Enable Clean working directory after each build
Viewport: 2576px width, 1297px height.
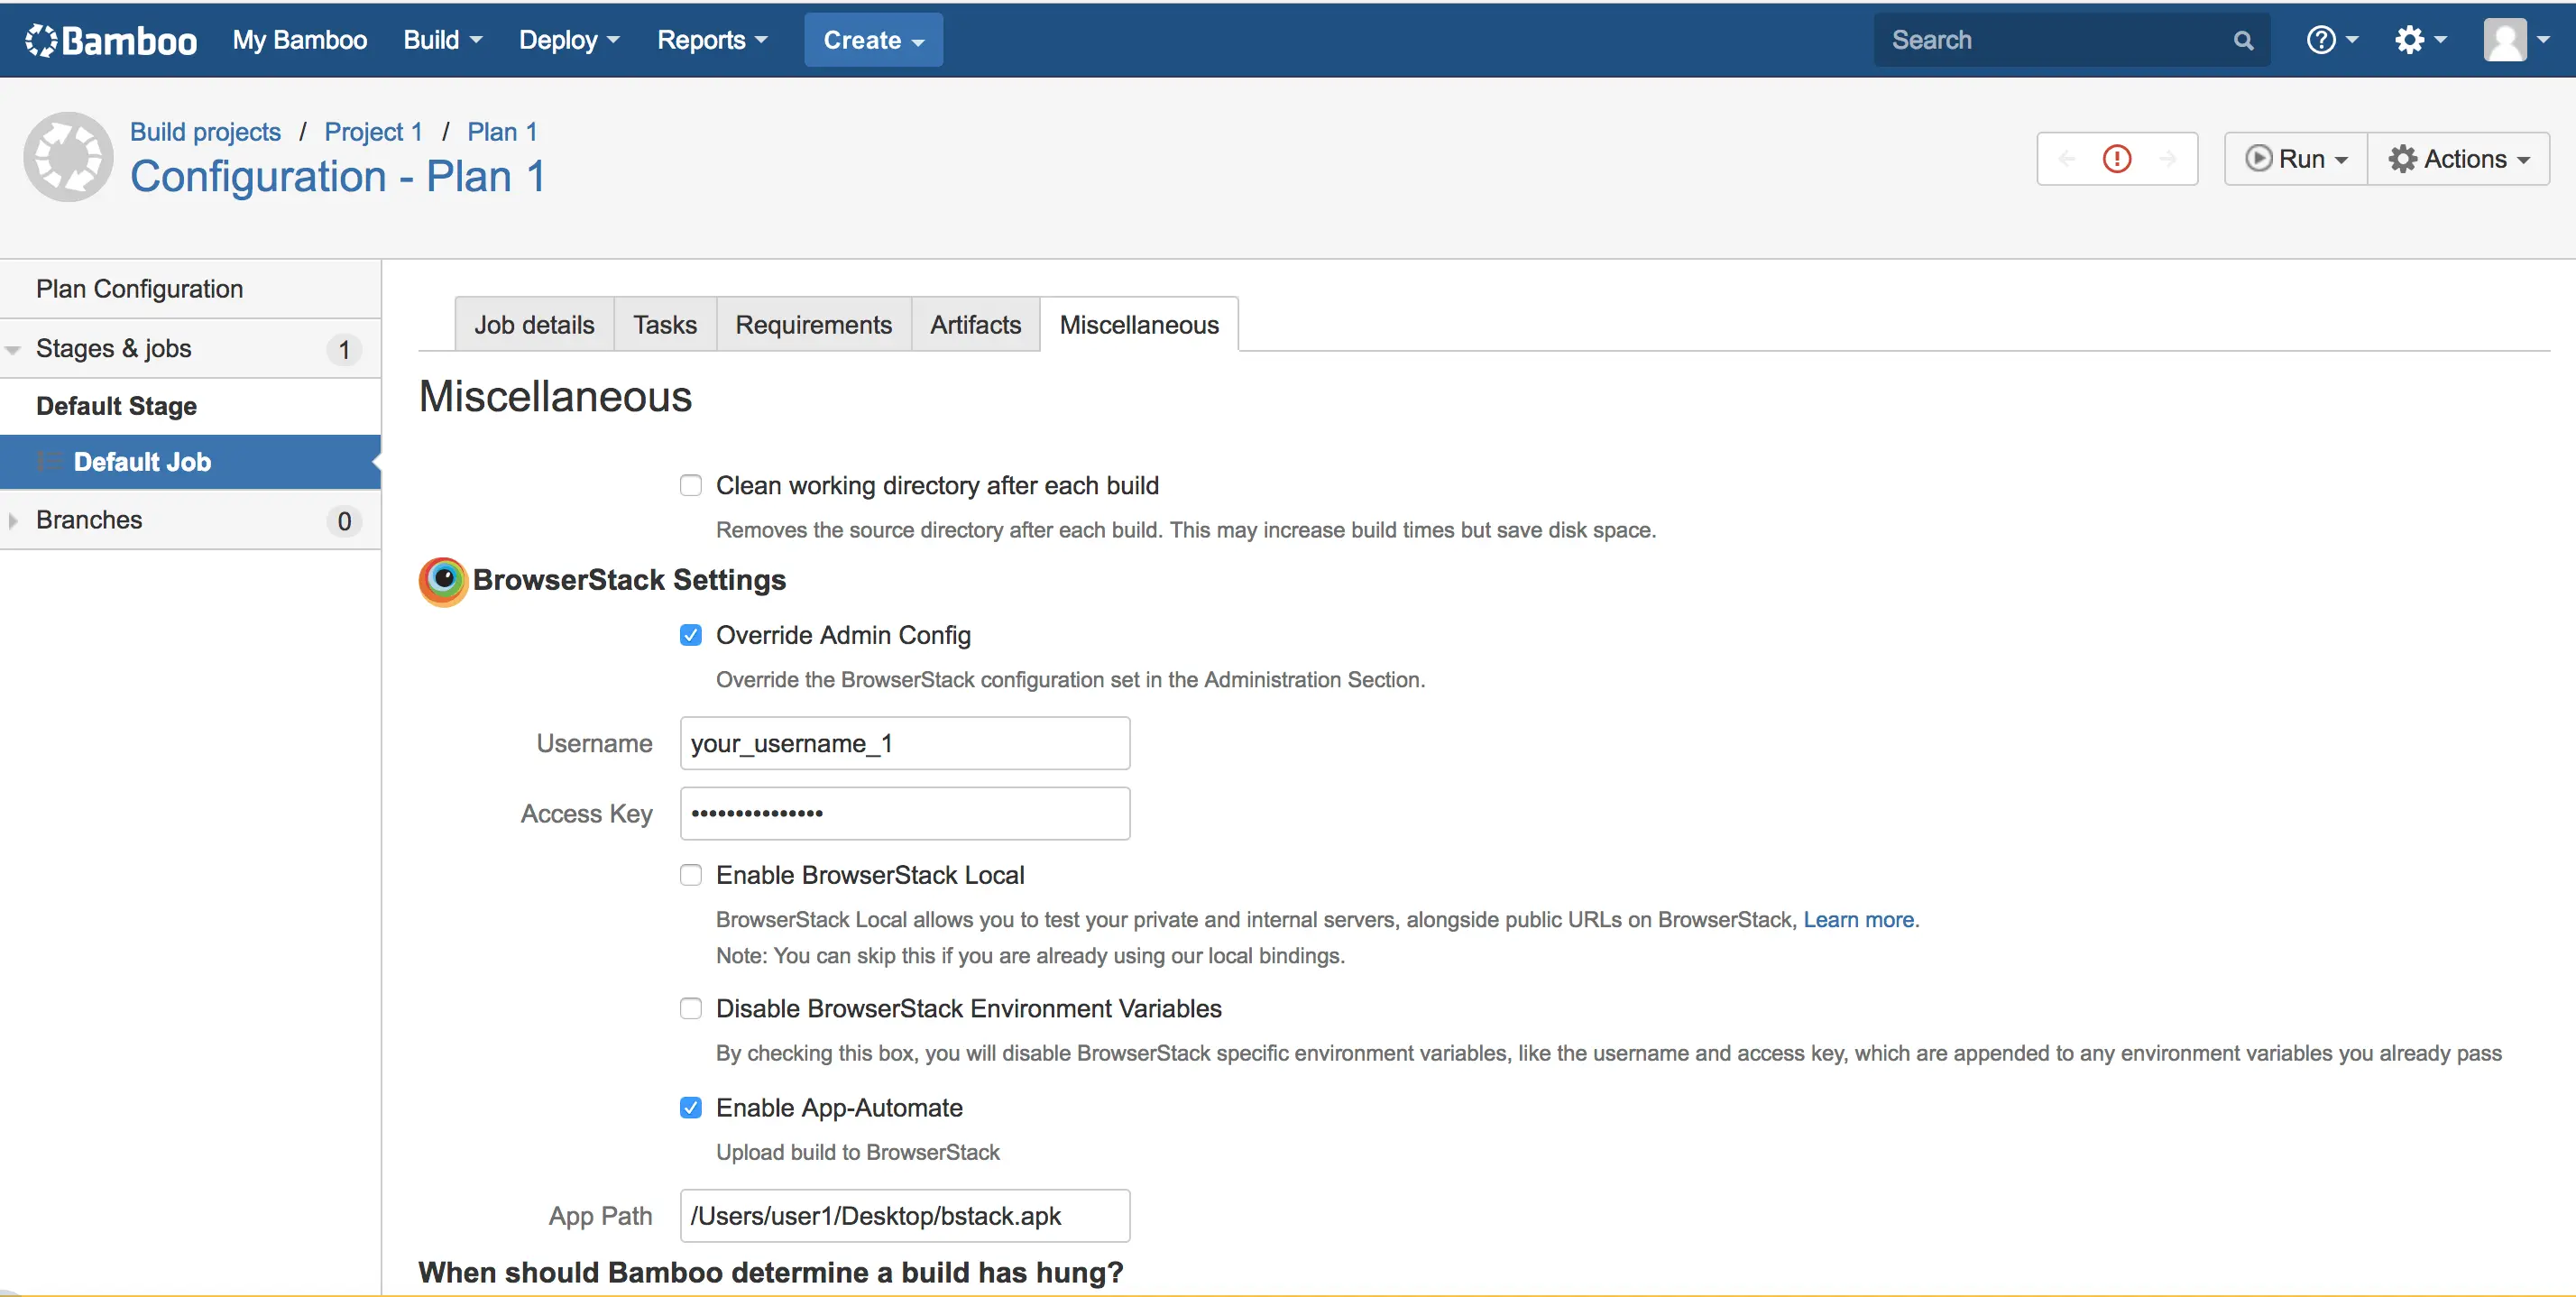tap(691, 486)
